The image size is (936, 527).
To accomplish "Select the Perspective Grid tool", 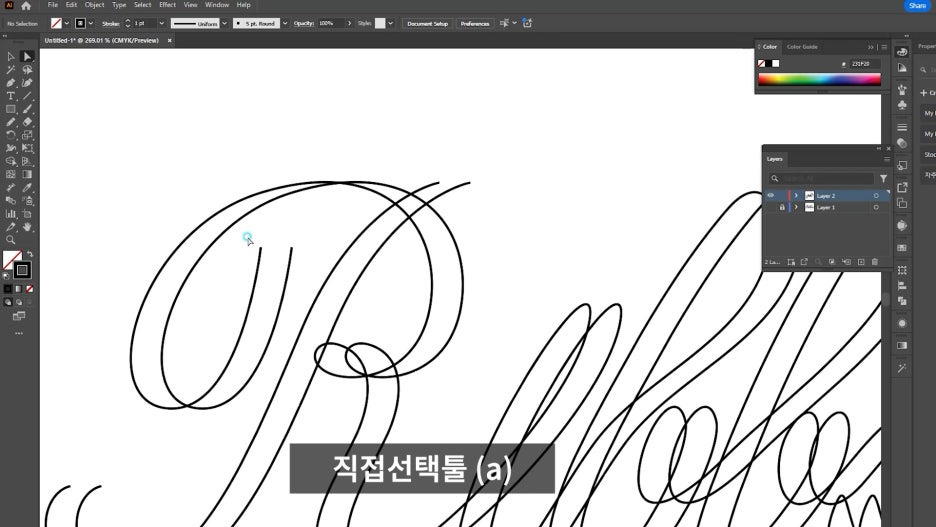I will point(27,161).
